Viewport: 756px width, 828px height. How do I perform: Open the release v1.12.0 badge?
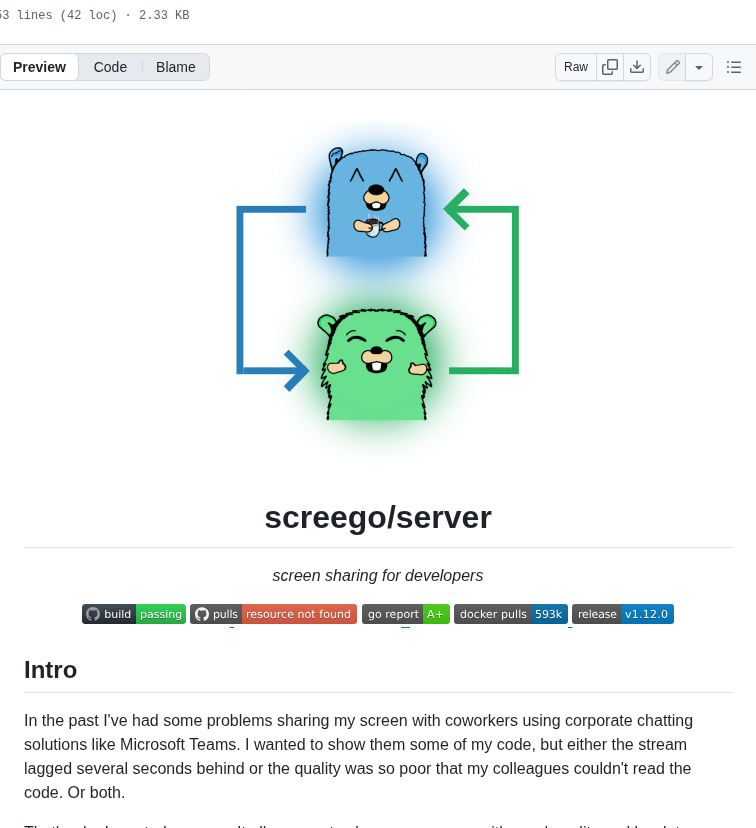click(x=623, y=614)
